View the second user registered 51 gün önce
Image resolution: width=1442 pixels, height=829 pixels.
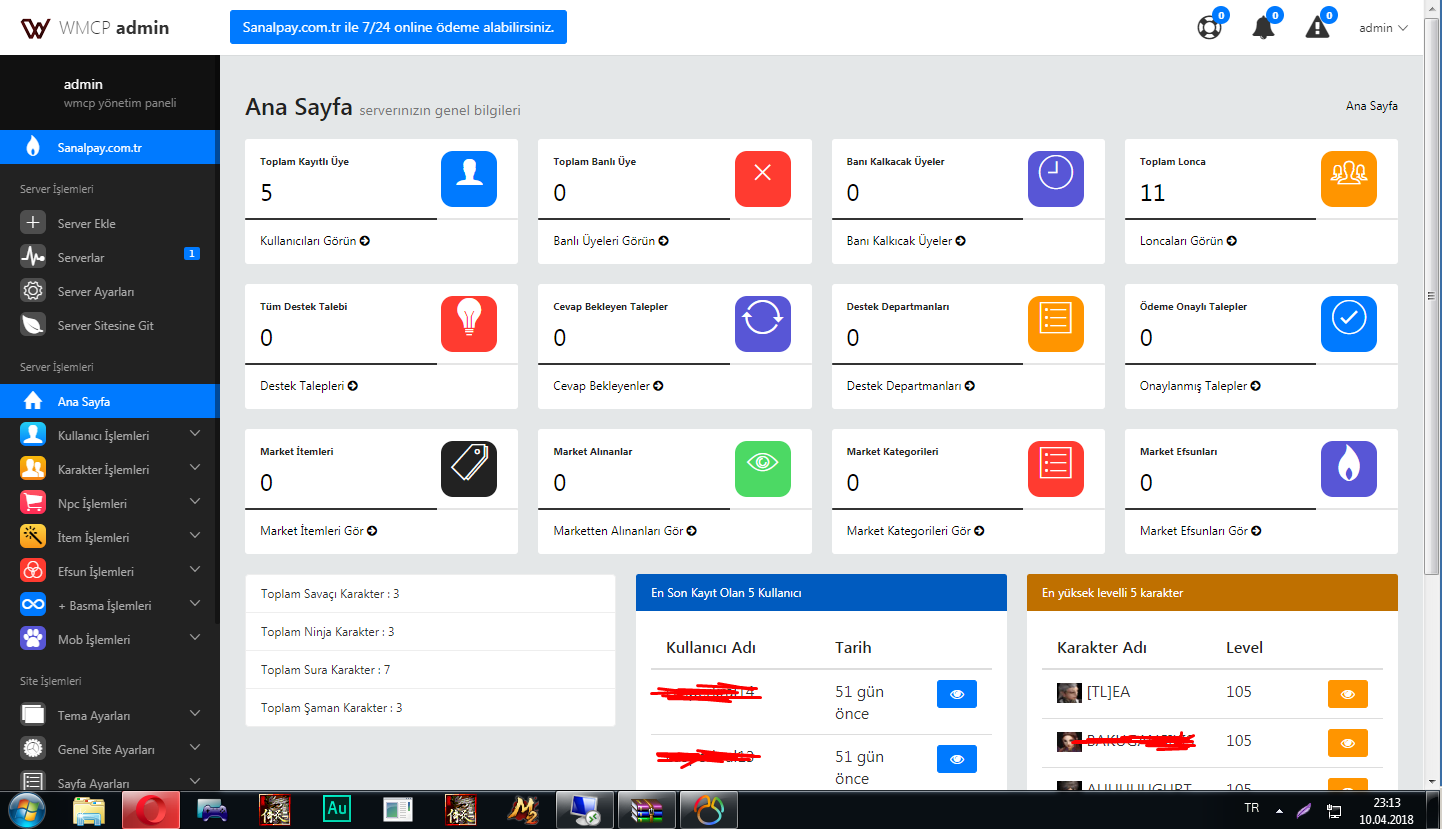[x=957, y=759]
